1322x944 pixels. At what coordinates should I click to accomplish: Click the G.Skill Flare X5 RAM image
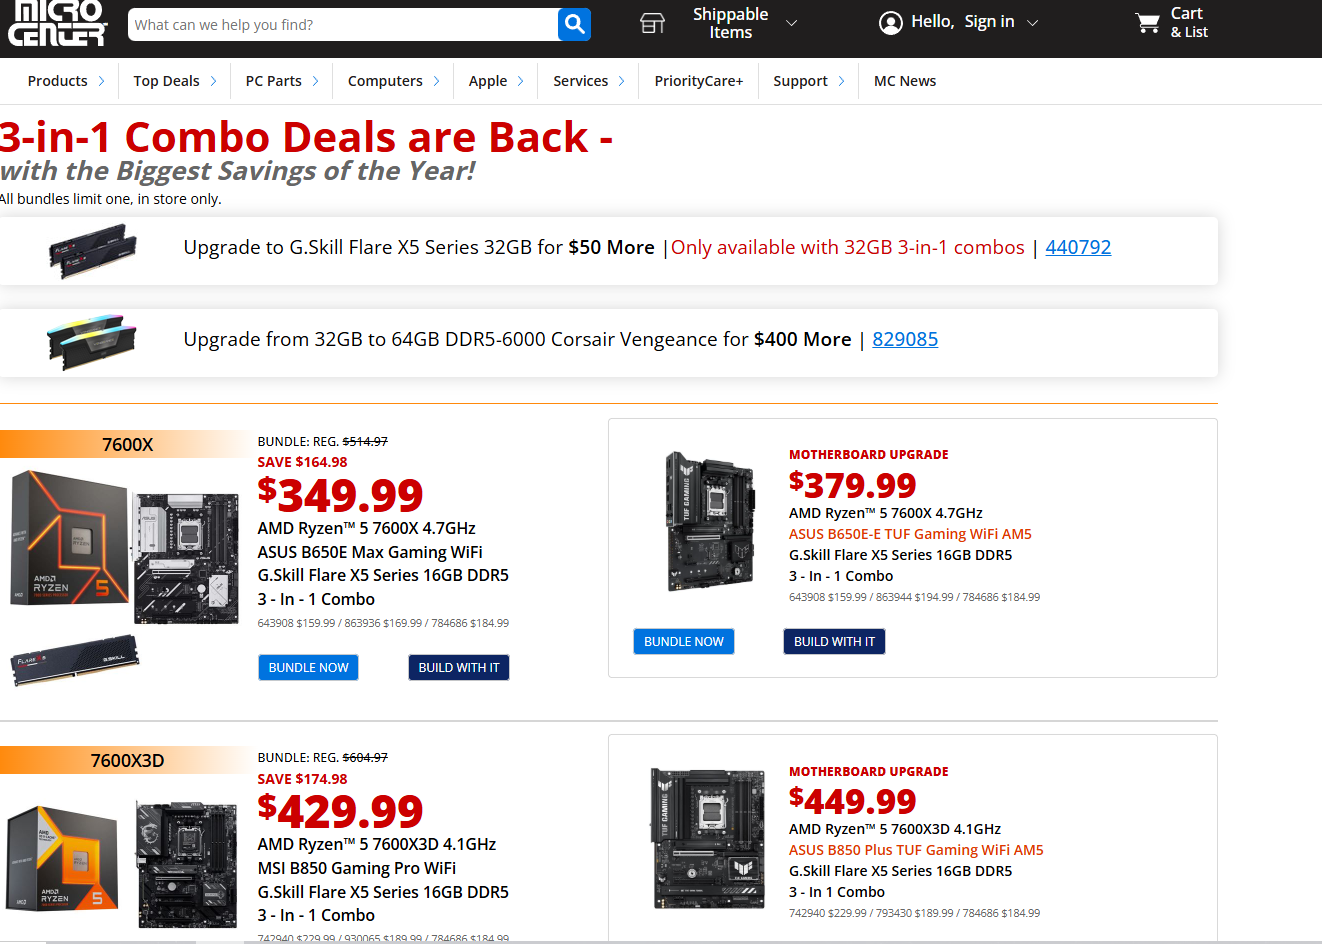click(93, 250)
